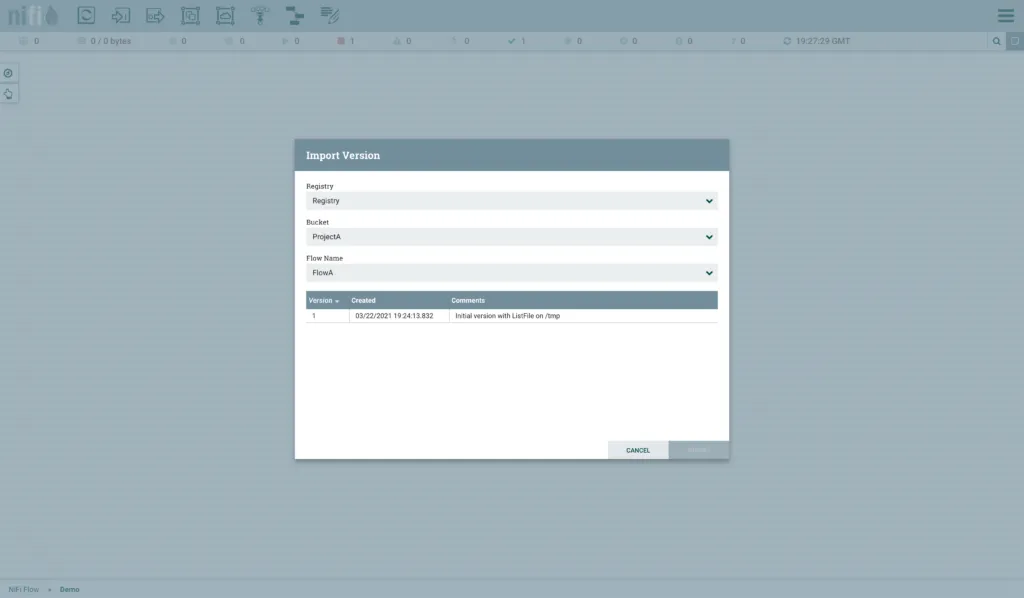Open the Bucket dropdown showing ProjectA
1024x598 pixels.
tap(511, 237)
